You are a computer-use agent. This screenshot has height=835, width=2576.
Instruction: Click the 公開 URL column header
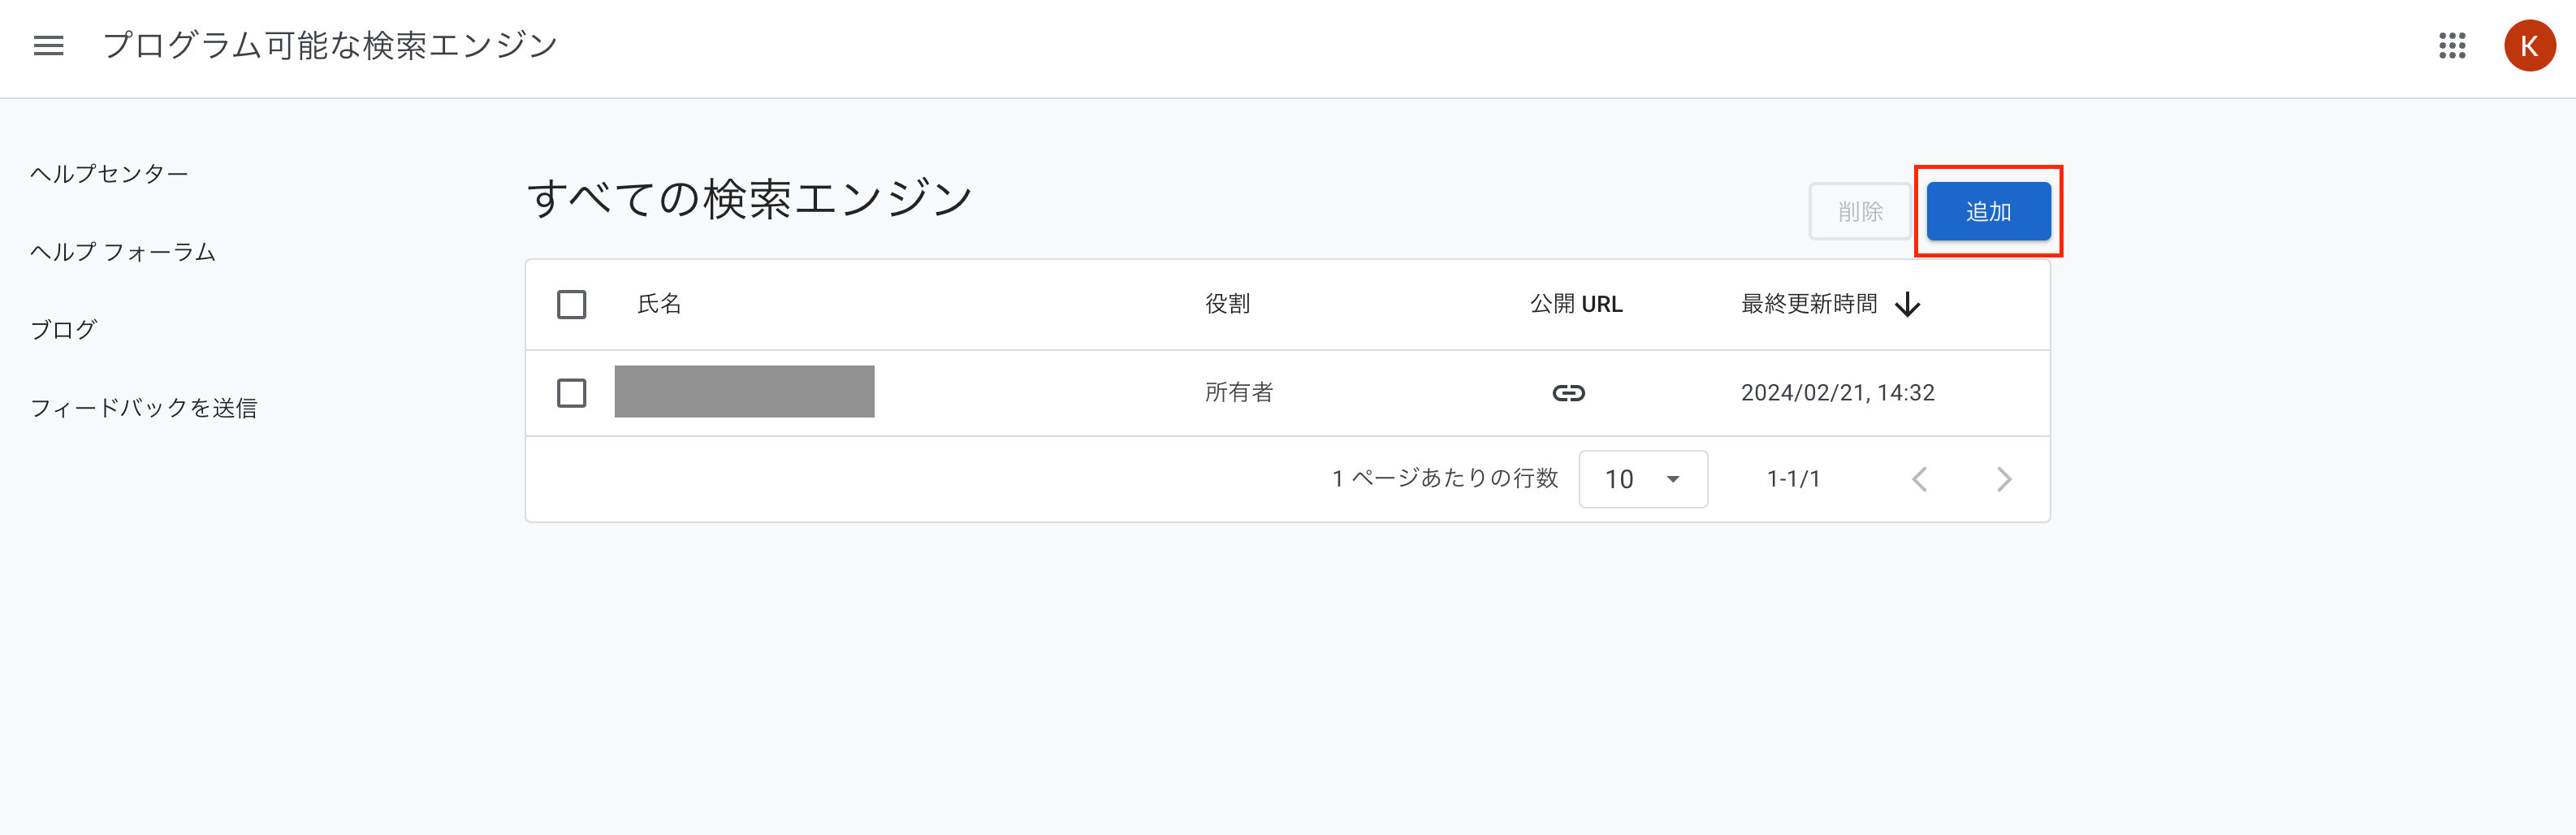pos(1575,304)
